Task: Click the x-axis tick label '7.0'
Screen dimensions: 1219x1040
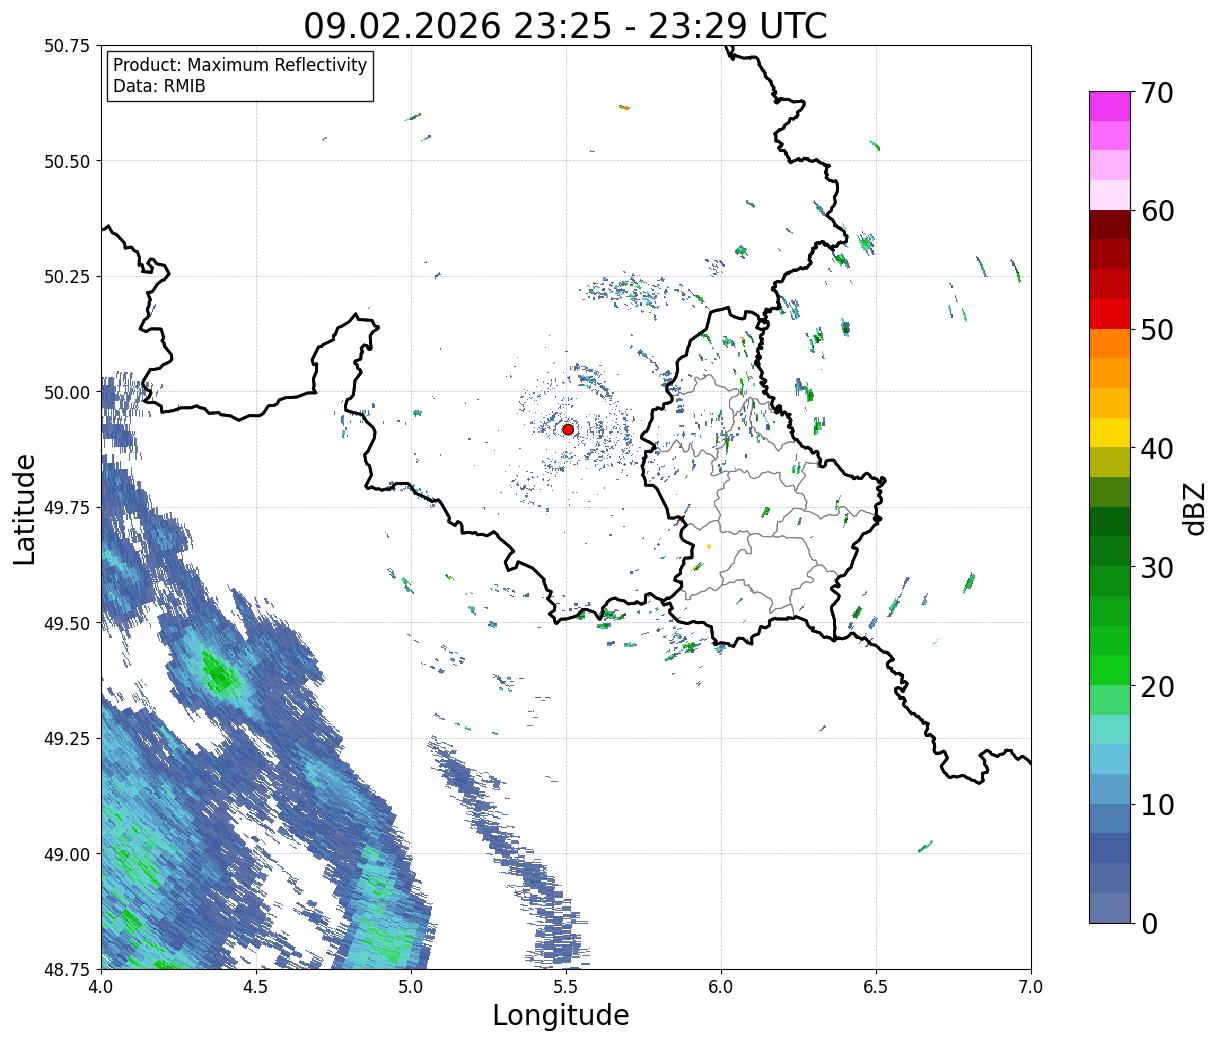Action: (1031, 986)
